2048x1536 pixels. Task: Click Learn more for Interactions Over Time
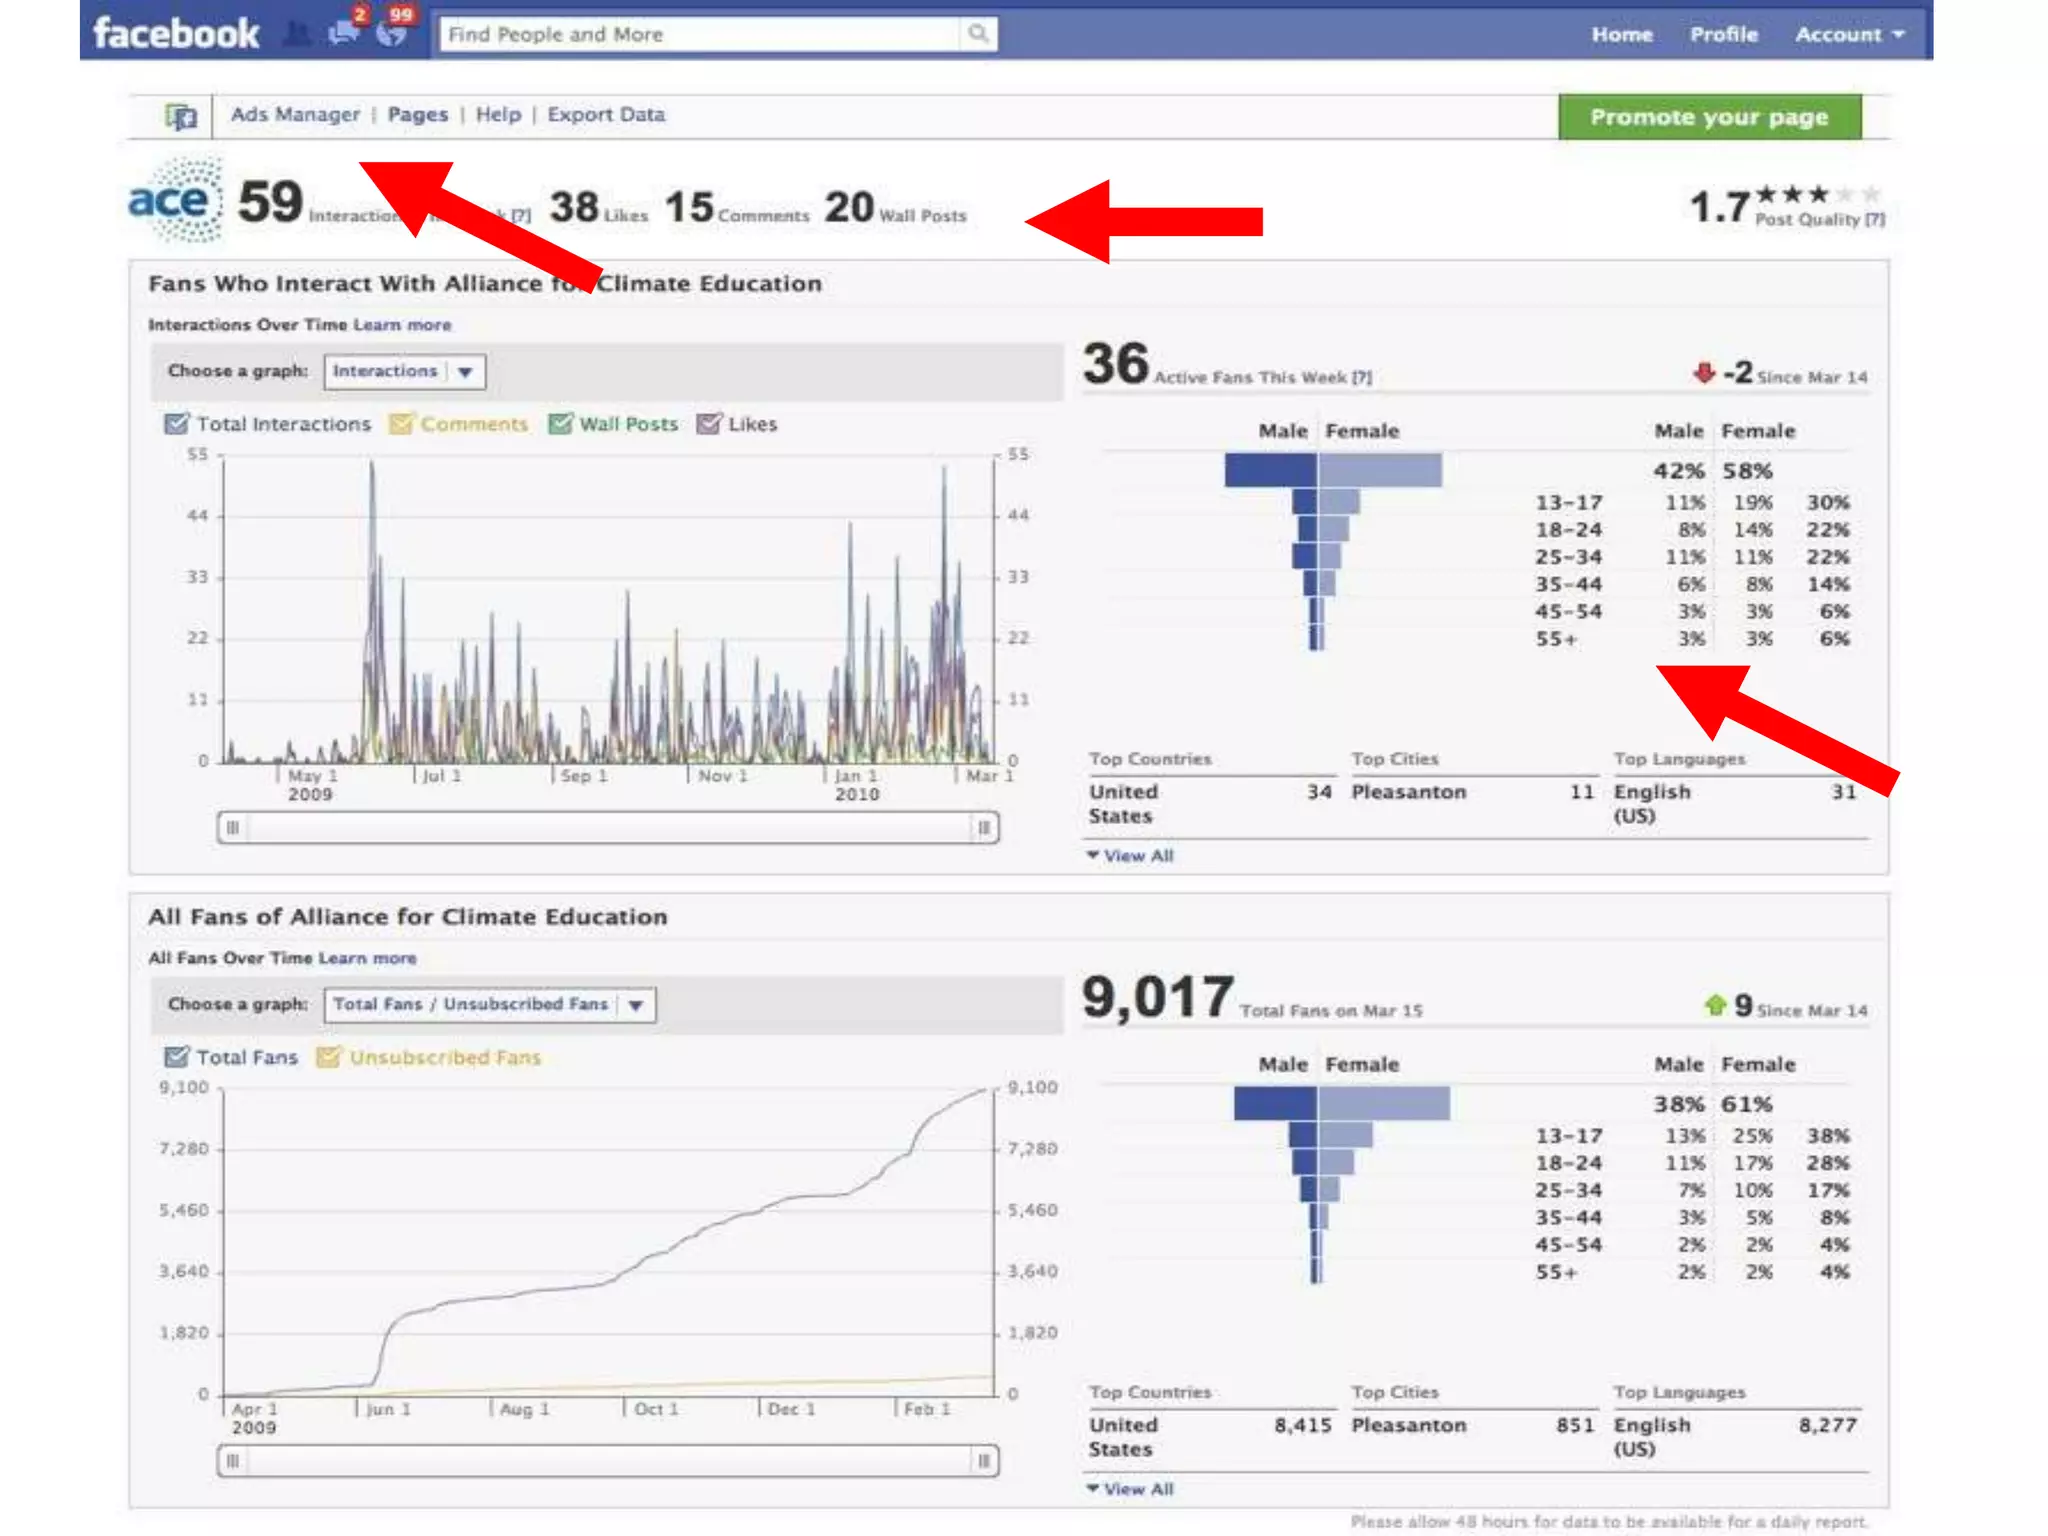[x=402, y=325]
